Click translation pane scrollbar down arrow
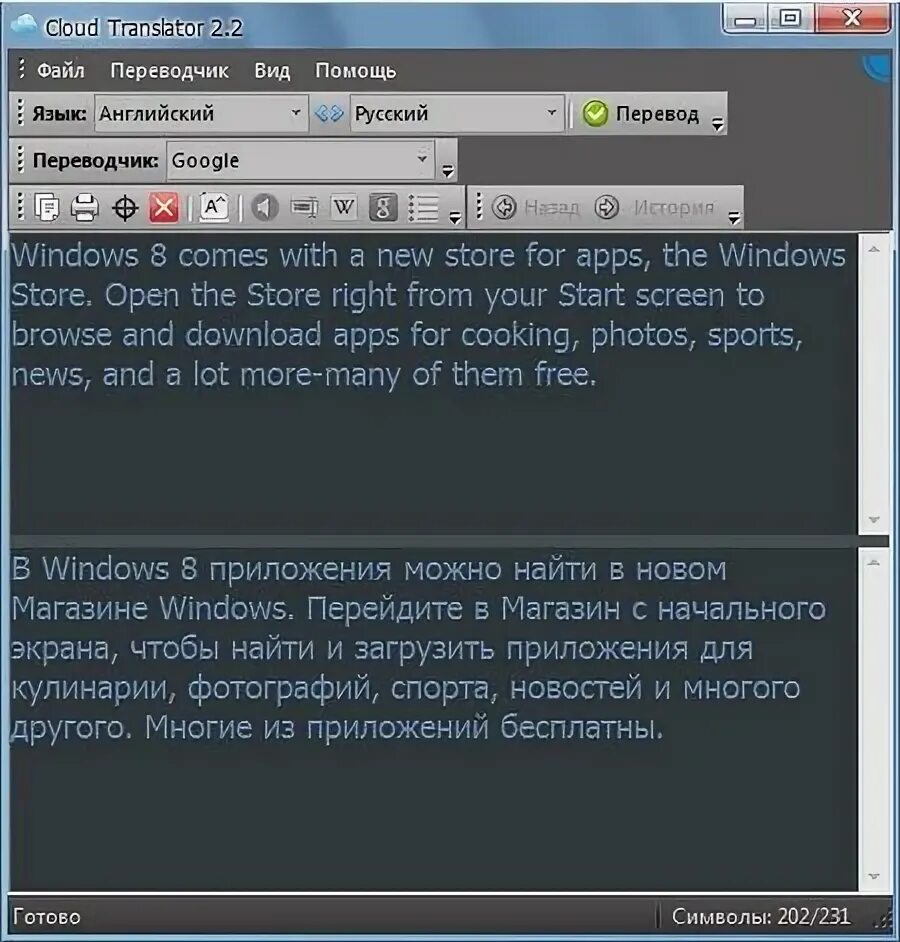900x942 pixels. tap(874, 877)
